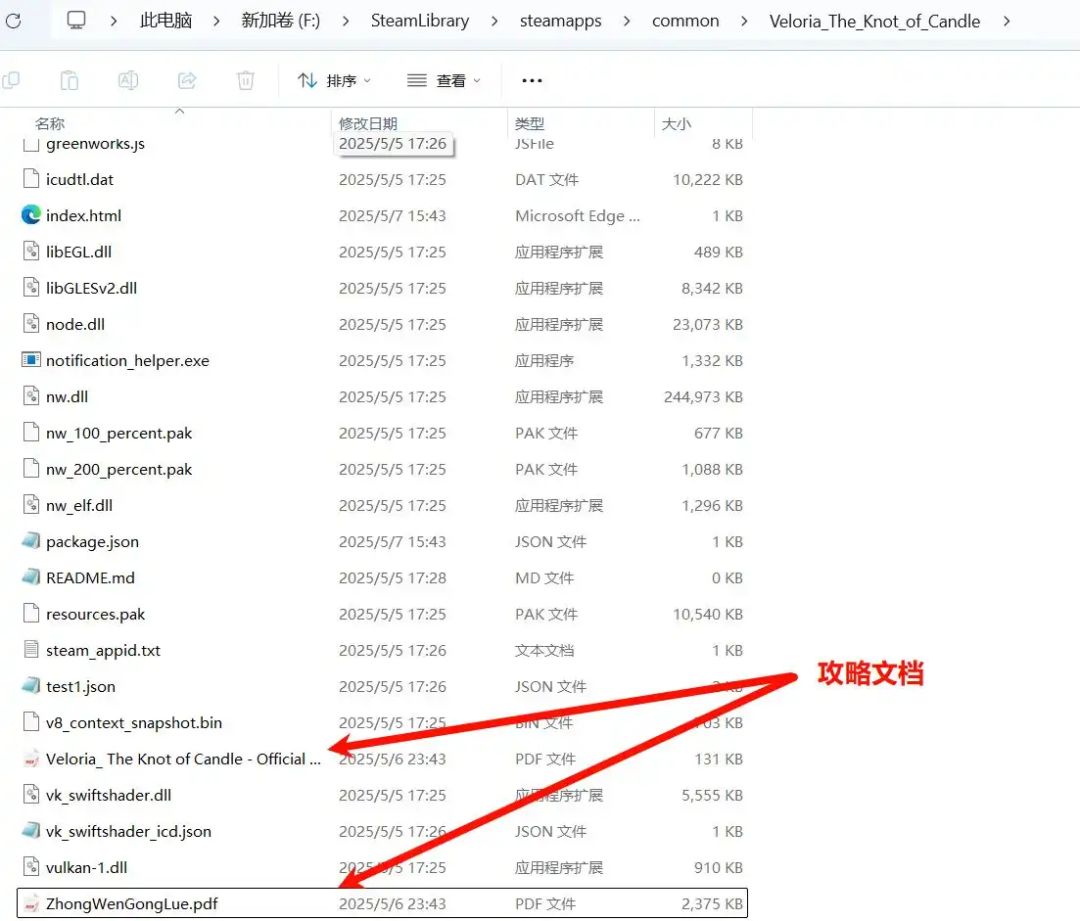Image resolution: width=1080 pixels, height=921 pixels.
Task: Click the share toolbar icon
Action: click(187, 81)
